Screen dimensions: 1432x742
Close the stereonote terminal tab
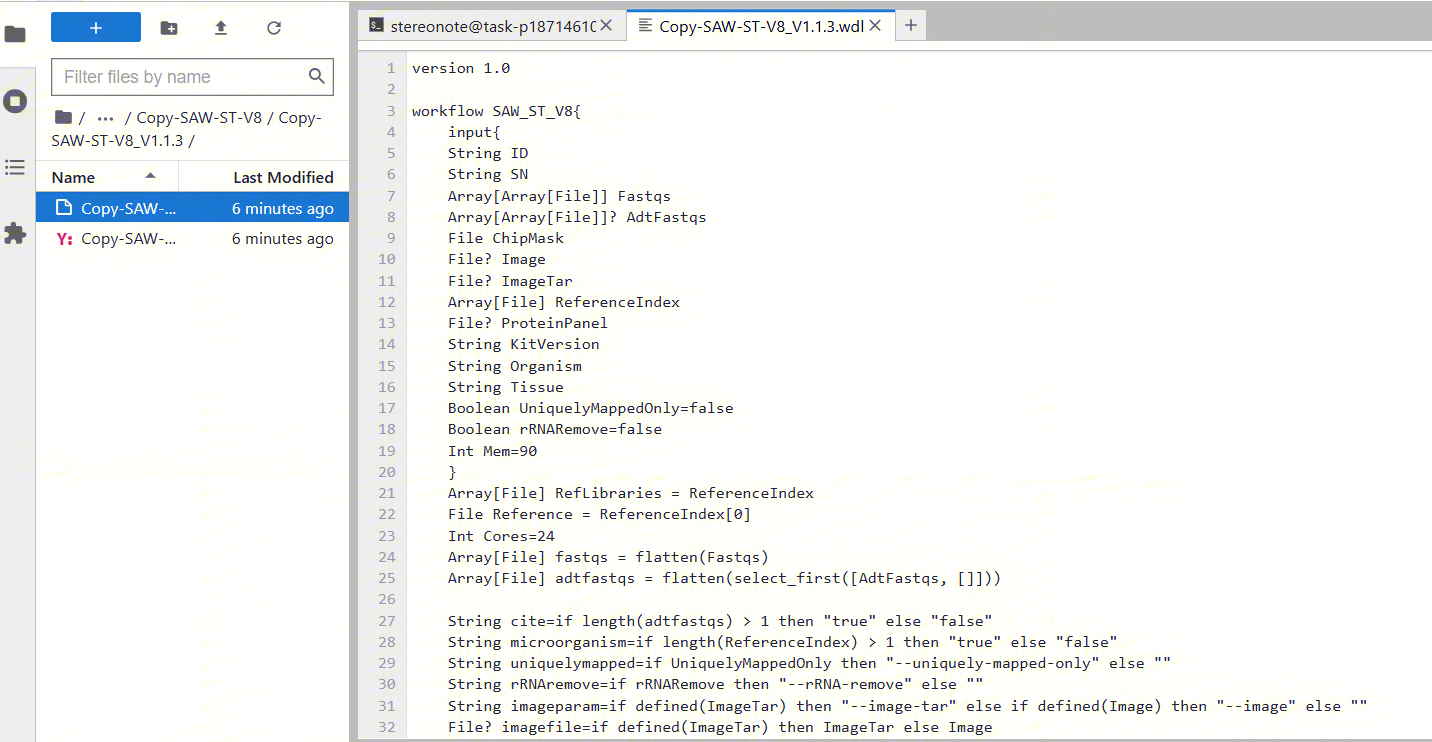607,26
